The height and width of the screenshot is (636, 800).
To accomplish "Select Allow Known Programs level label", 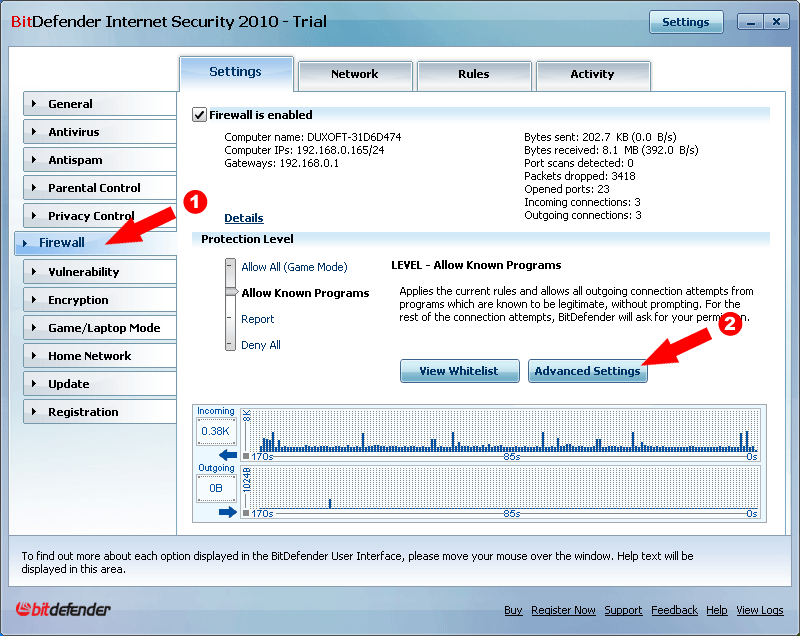I will (305, 293).
